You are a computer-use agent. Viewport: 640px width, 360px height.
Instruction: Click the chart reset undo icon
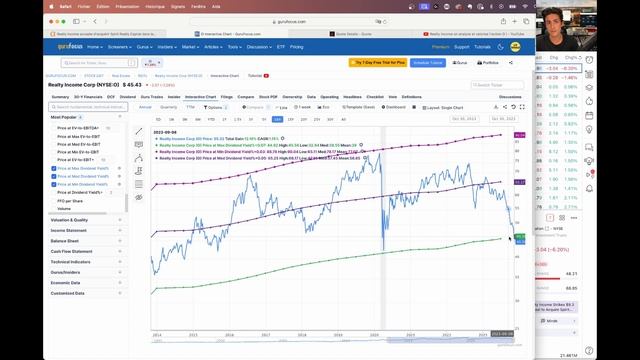point(513,107)
